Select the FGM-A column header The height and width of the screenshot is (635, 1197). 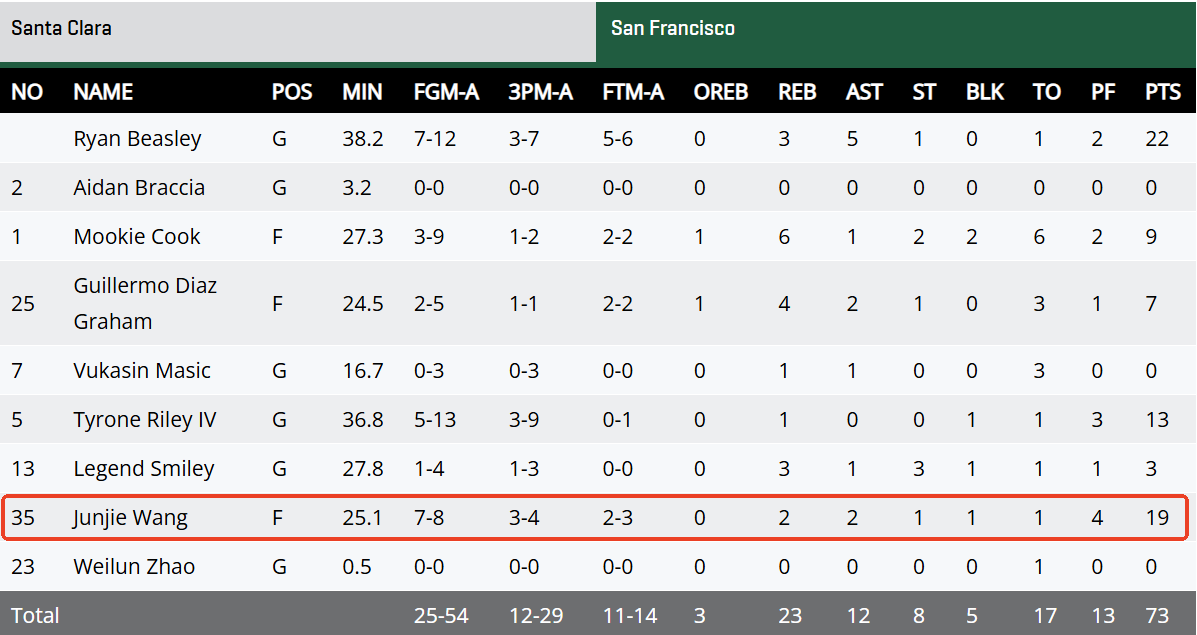coord(446,92)
